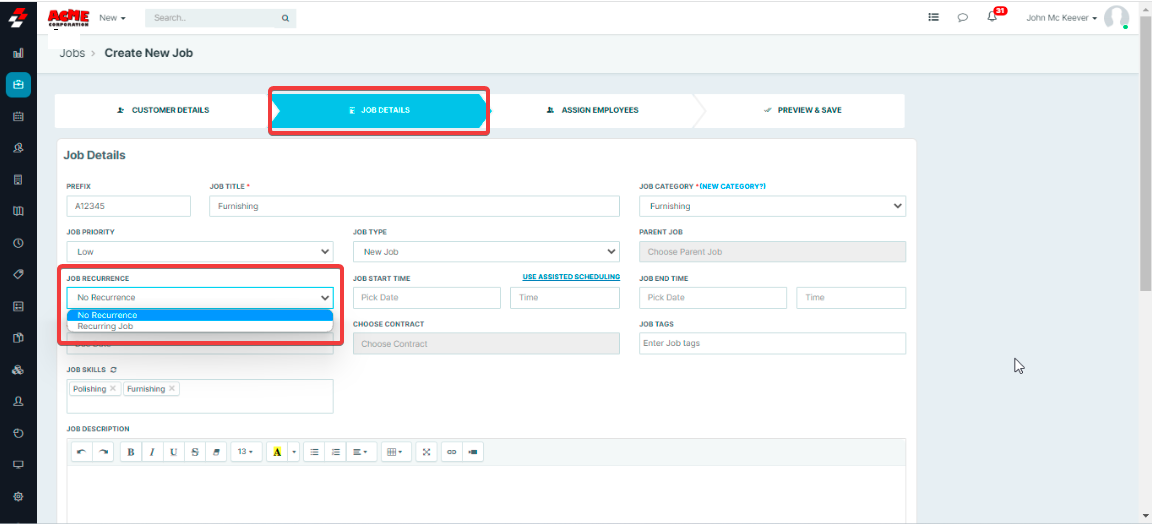
Task: Open the Job Type dropdown
Action: click(486, 251)
